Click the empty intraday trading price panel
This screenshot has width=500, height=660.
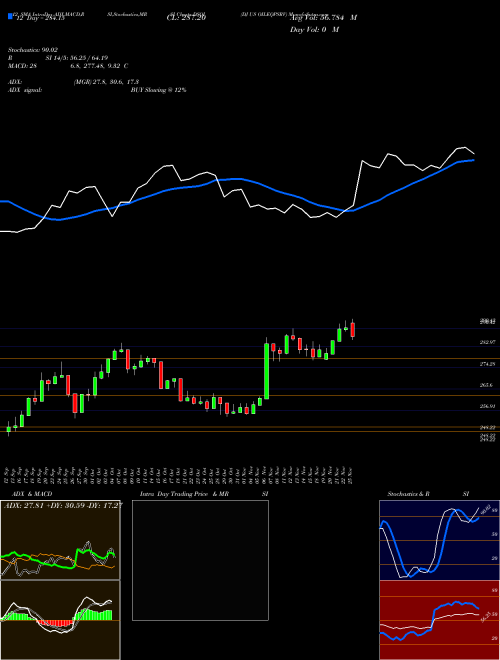(x=200, y=560)
